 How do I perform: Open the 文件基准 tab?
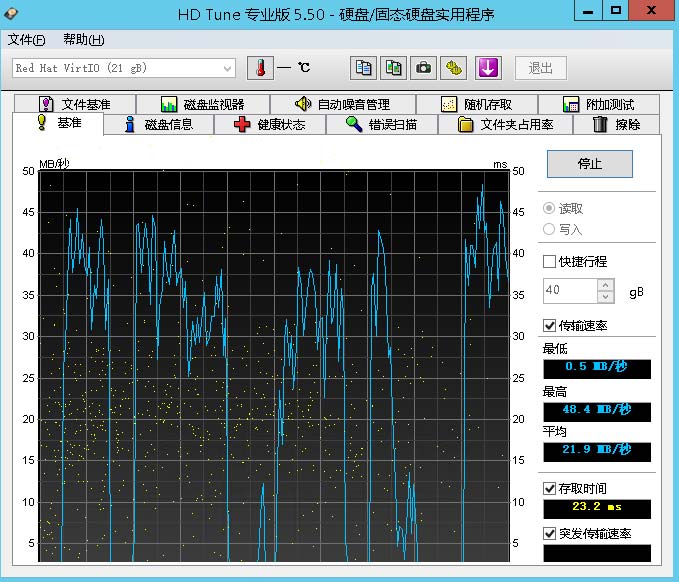point(75,104)
